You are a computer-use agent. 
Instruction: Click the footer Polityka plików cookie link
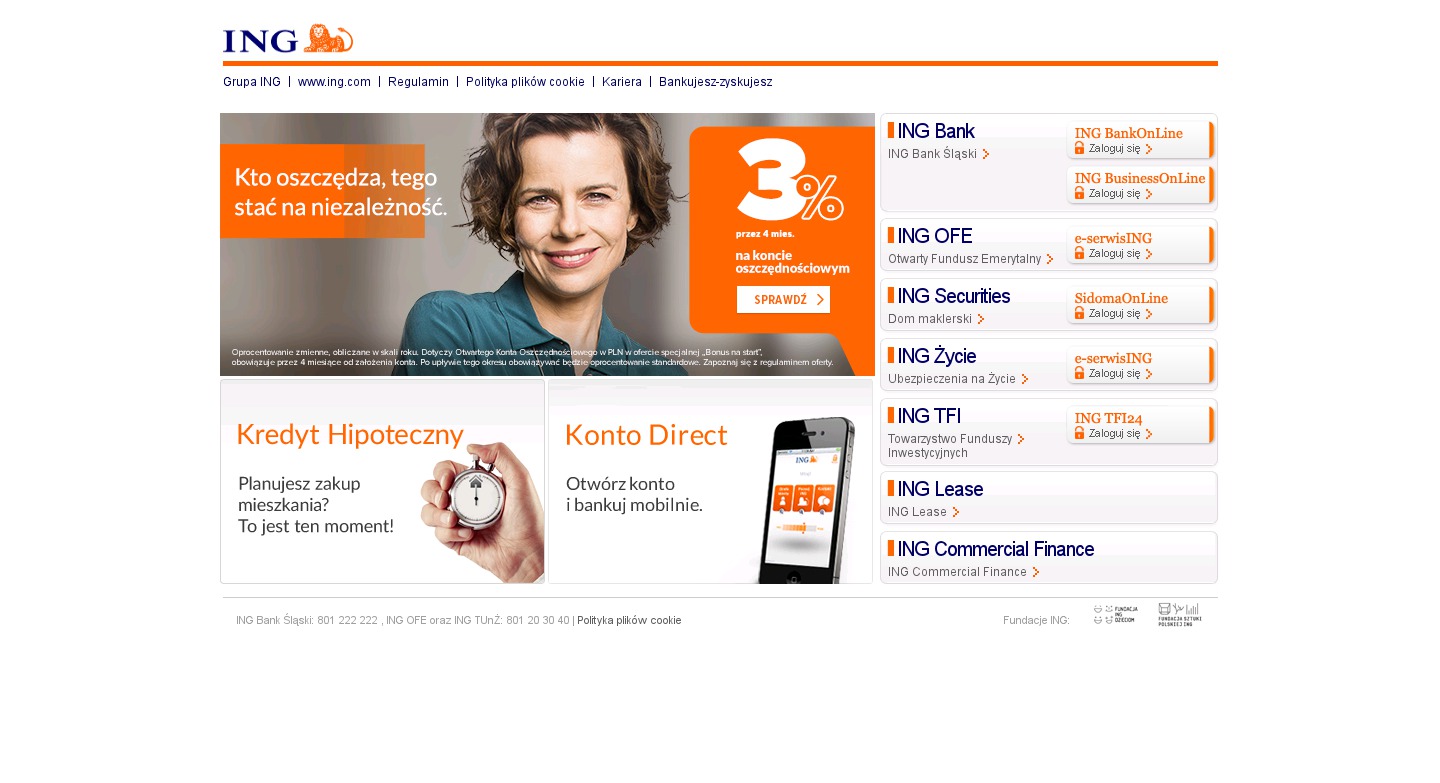tap(629, 620)
